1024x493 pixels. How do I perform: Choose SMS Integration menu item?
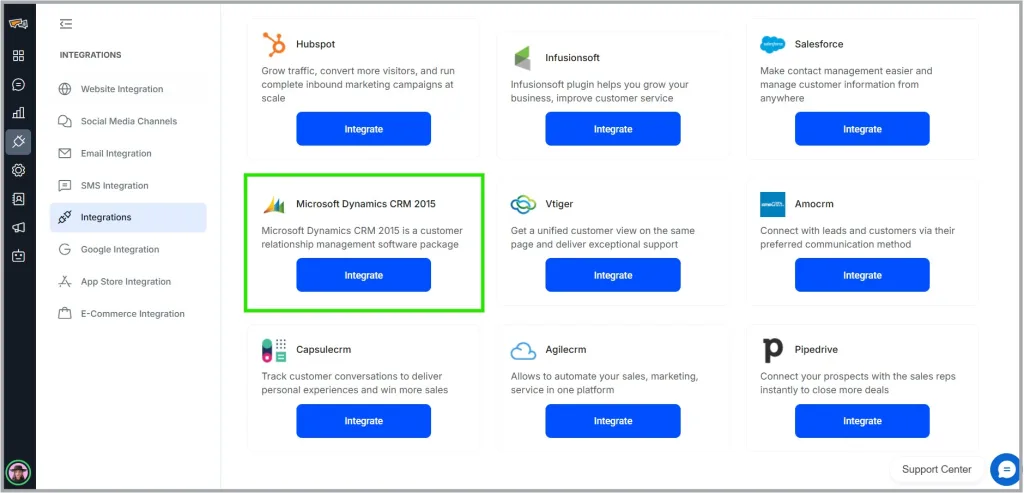coord(114,185)
